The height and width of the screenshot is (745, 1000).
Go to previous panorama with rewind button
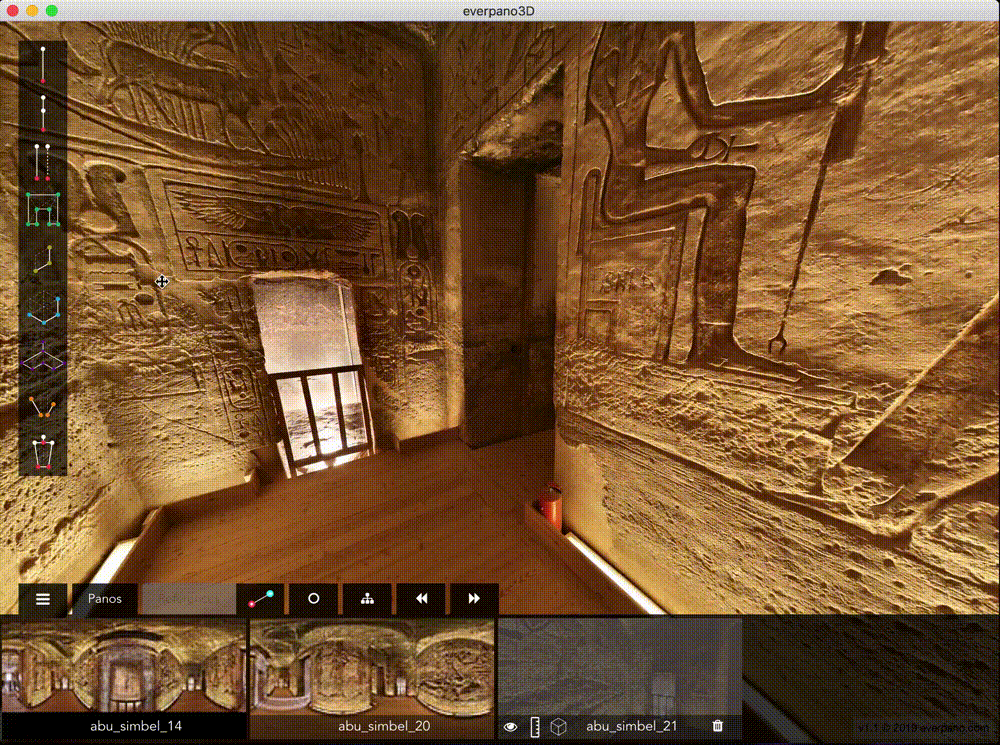coord(422,599)
